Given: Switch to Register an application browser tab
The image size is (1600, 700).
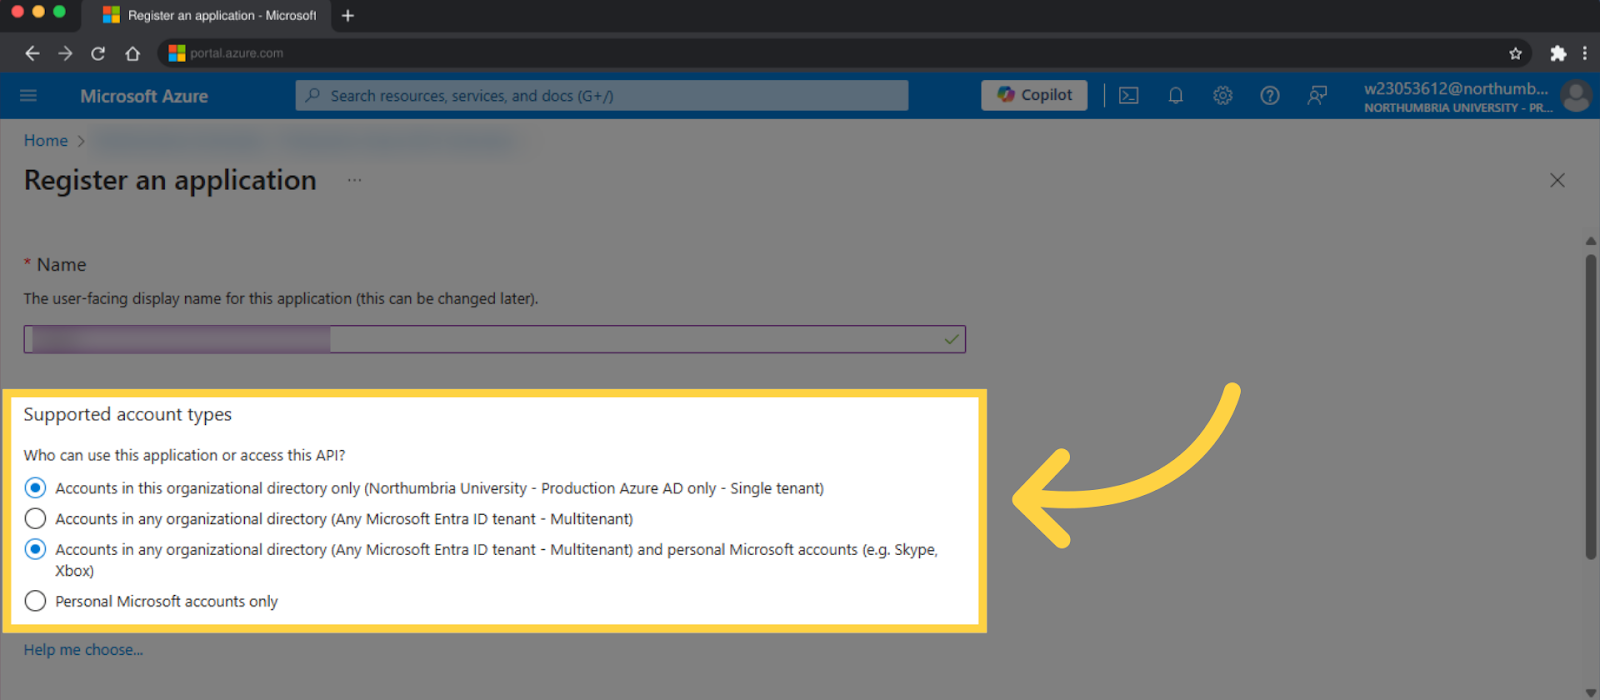Looking at the screenshot, I should click(210, 15).
